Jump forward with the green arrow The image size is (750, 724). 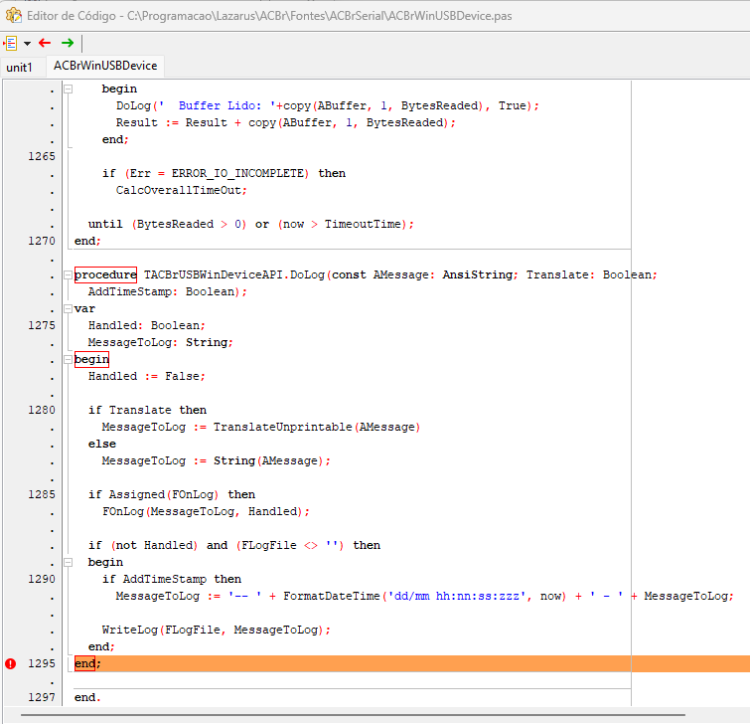coord(67,43)
